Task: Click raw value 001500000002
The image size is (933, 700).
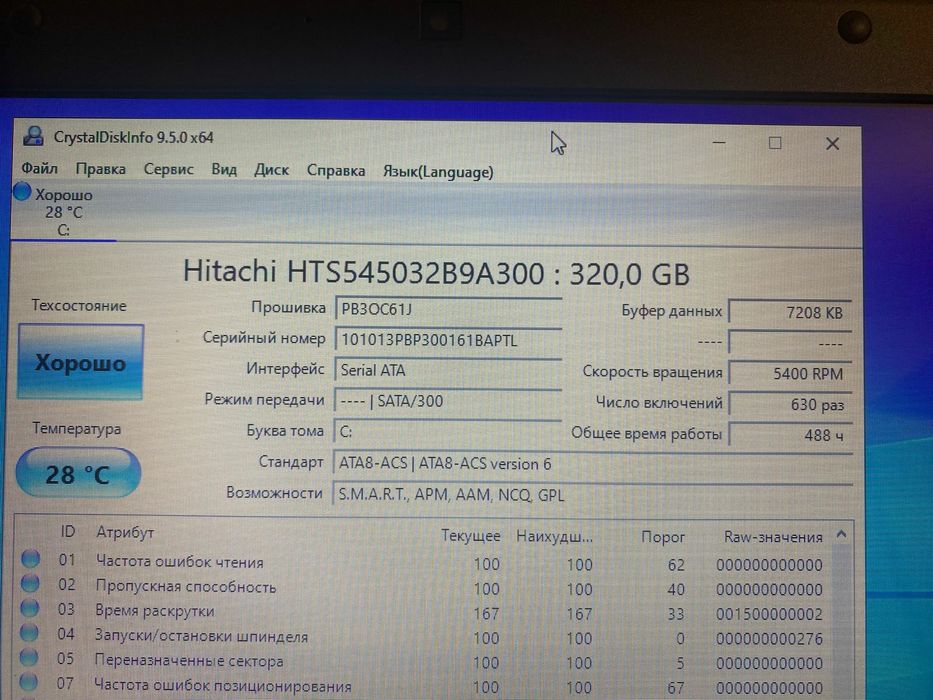Action: (769, 614)
